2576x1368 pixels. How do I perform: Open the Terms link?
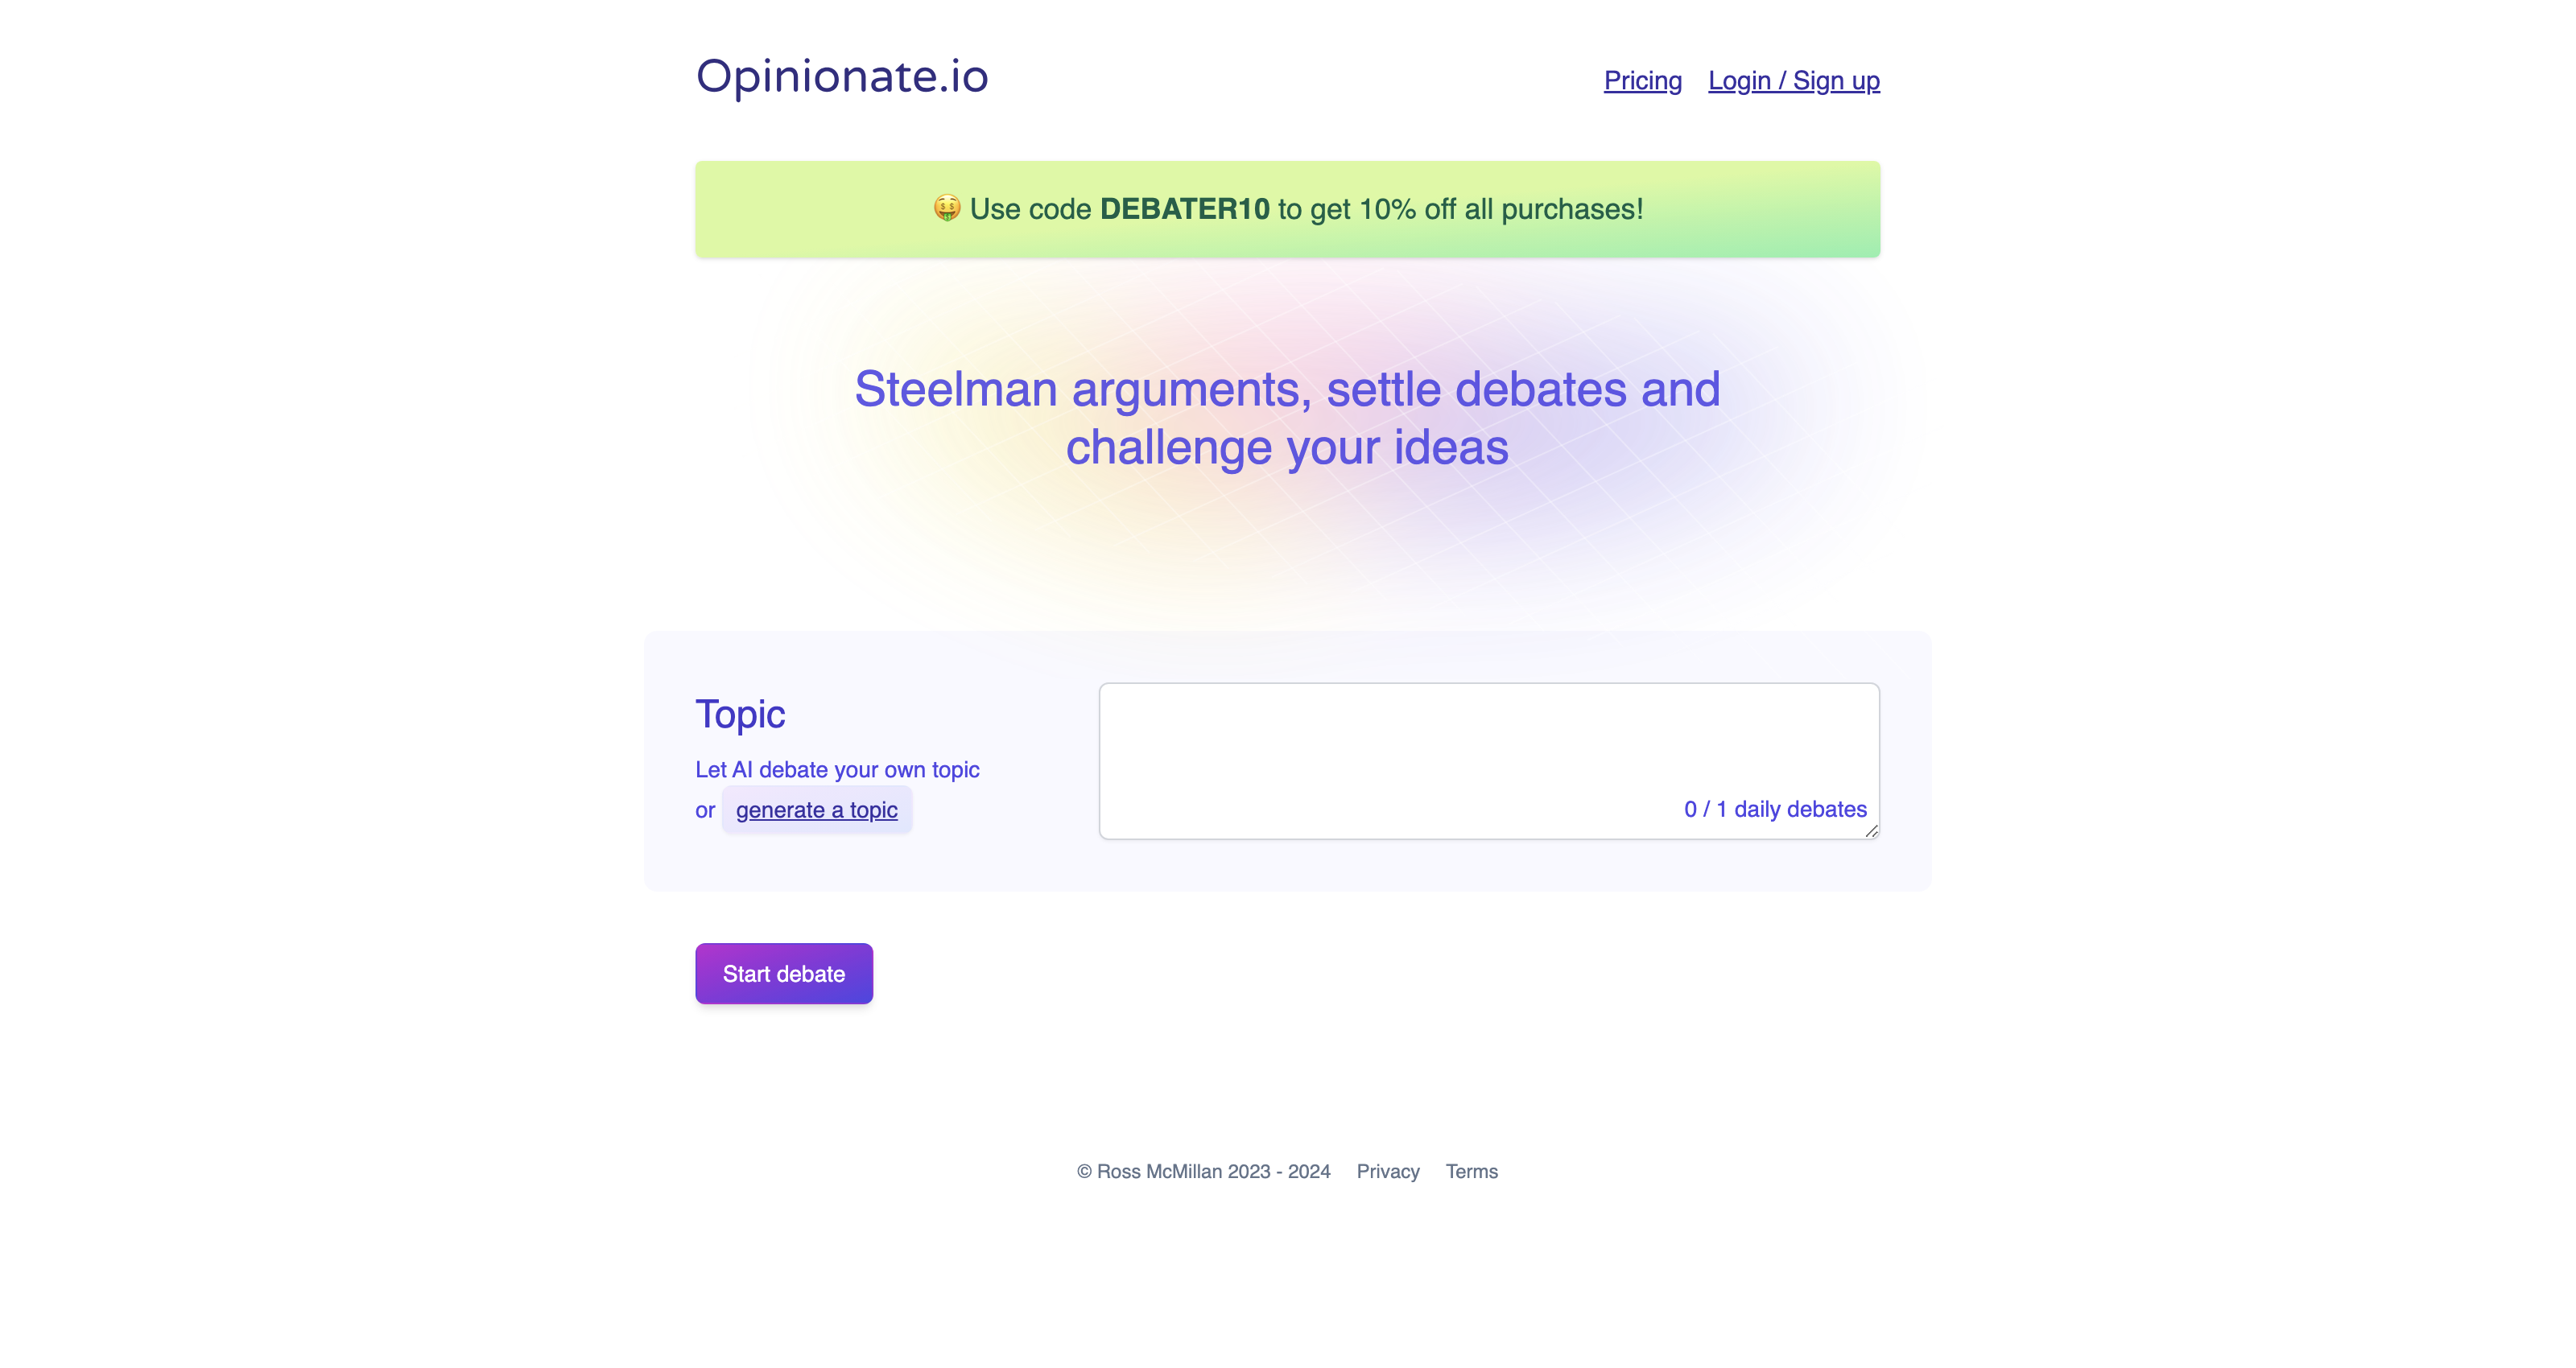point(1471,1171)
